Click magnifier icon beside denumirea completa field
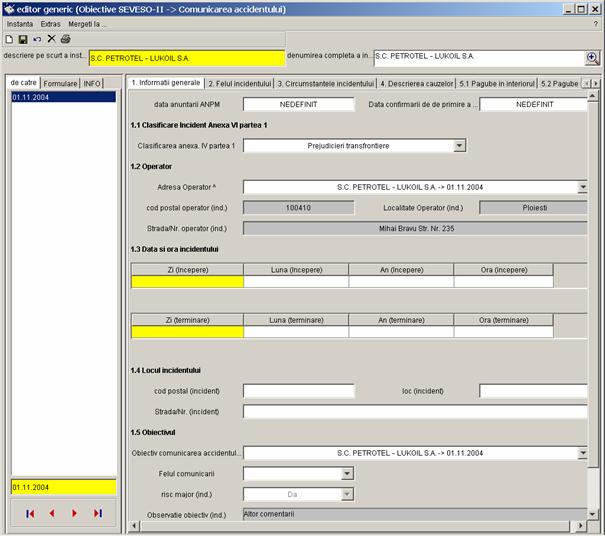This screenshot has width=605, height=536. click(x=592, y=58)
